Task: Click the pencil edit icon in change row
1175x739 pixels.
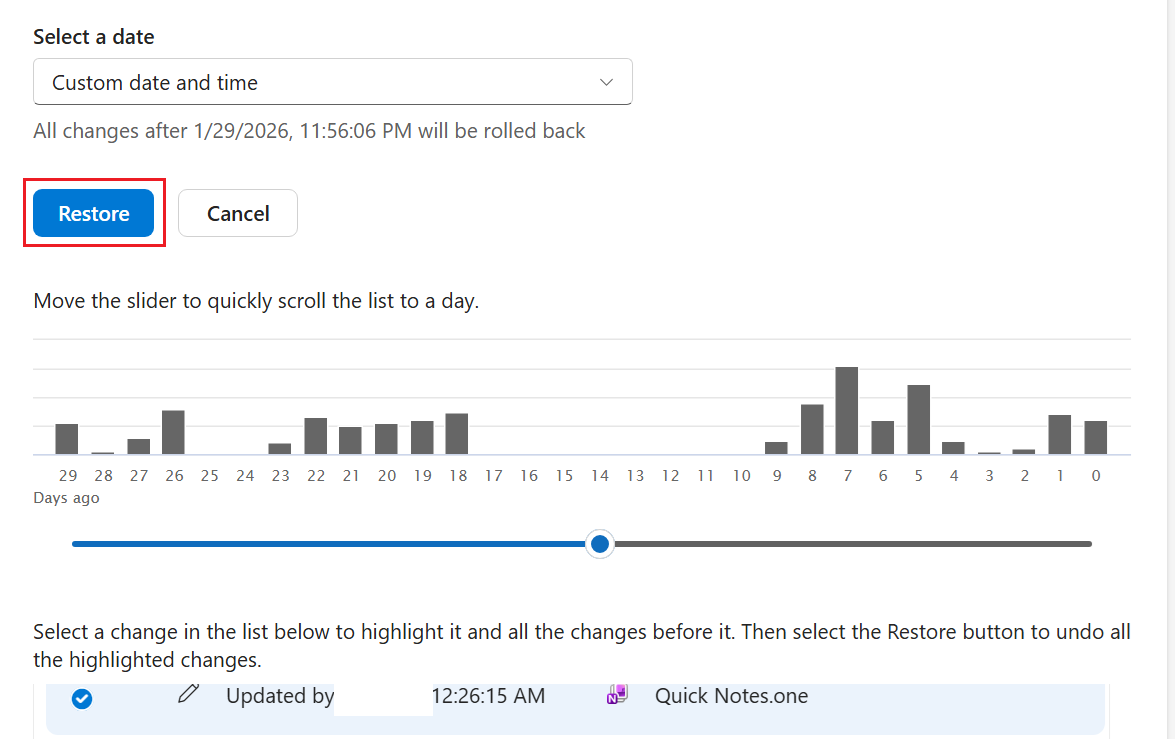Action: 189,694
